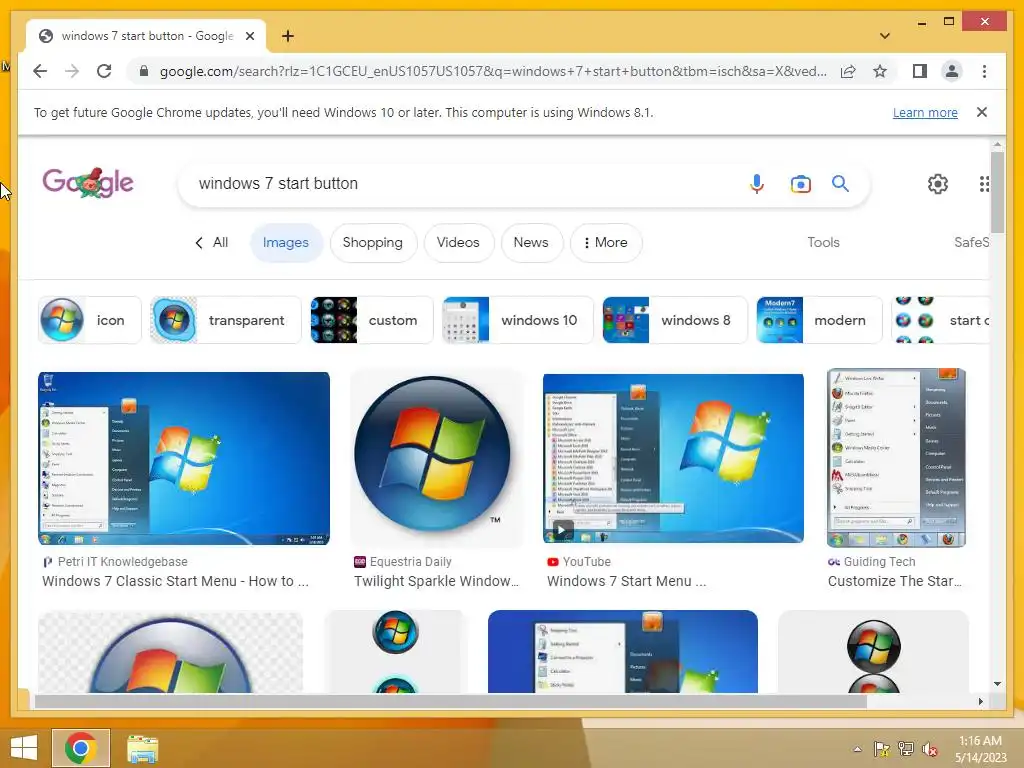The height and width of the screenshot is (768, 1024).
Task: Apply the 'windows 8' filter chip
Action: (x=675, y=320)
